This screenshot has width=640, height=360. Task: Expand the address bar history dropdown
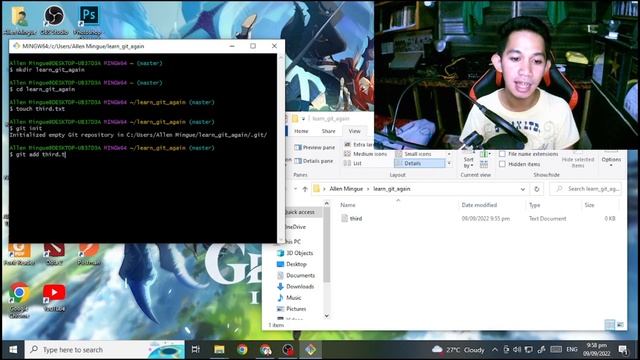(x=523, y=189)
